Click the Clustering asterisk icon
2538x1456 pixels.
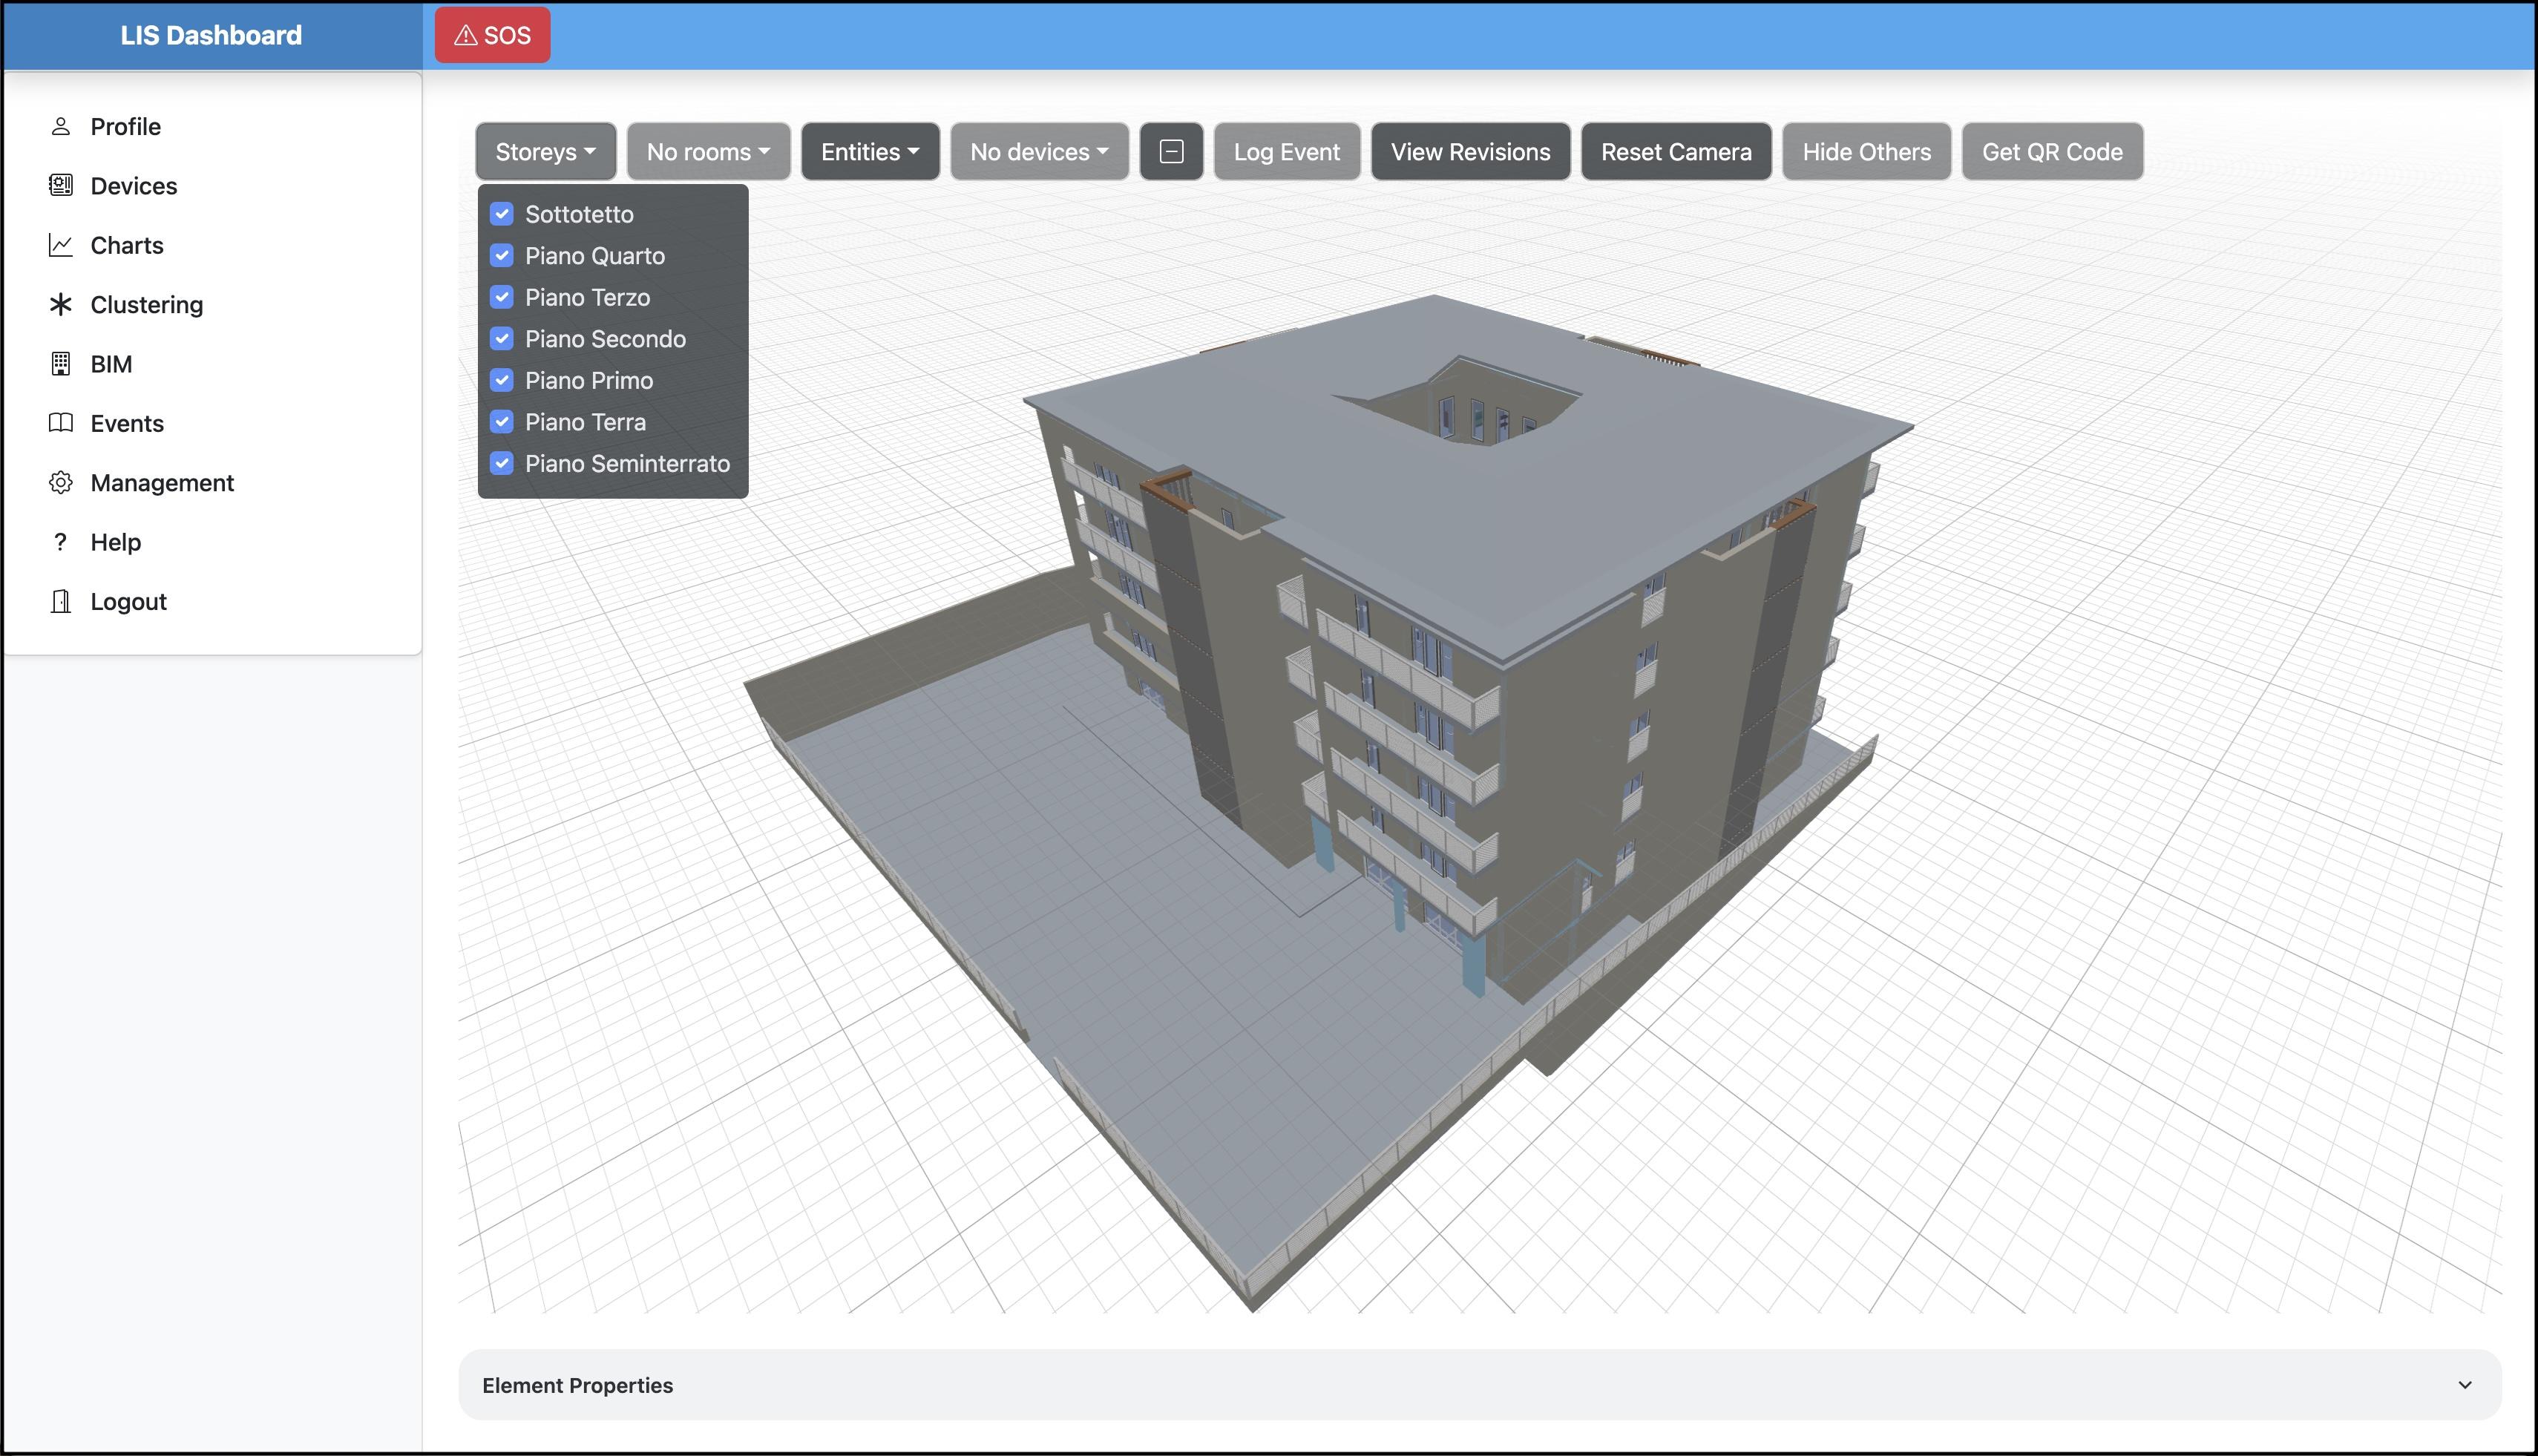click(x=61, y=304)
